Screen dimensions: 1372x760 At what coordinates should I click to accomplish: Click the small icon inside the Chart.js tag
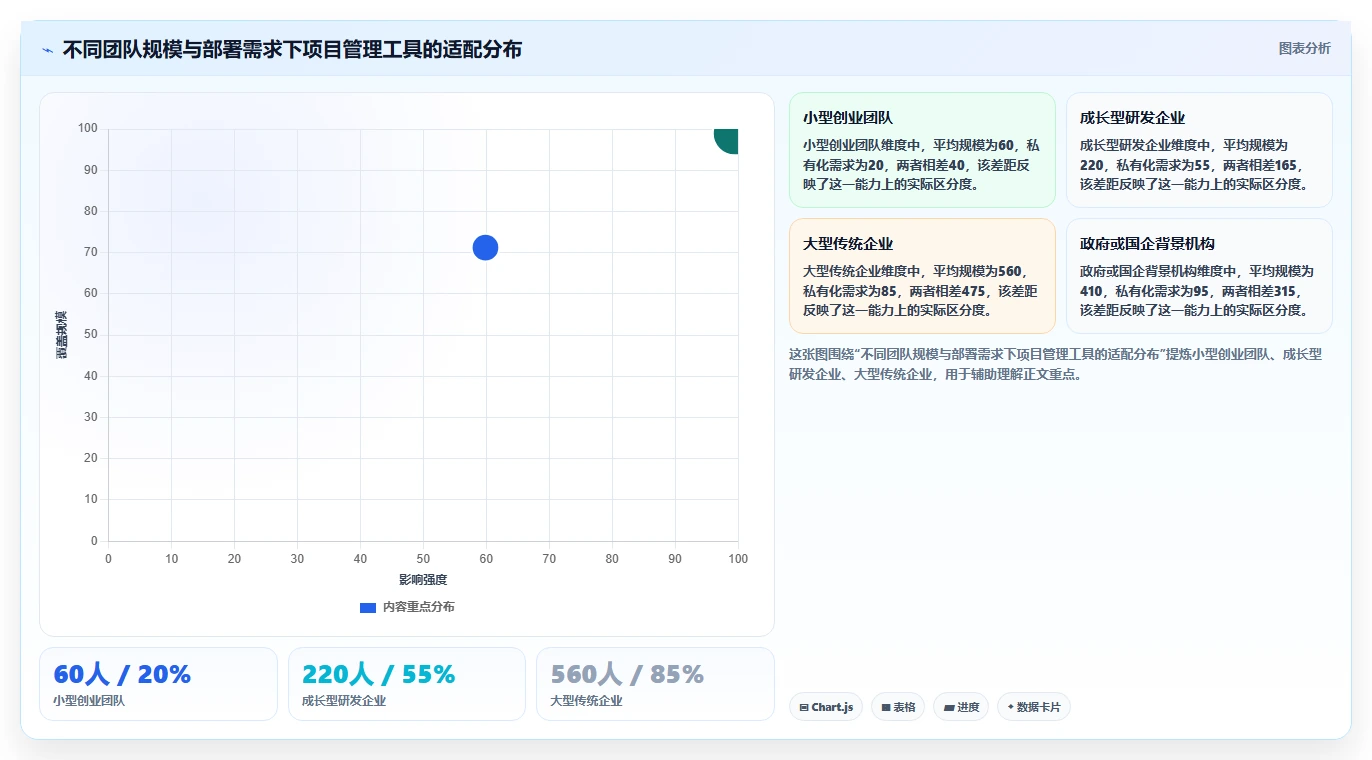[x=804, y=707]
